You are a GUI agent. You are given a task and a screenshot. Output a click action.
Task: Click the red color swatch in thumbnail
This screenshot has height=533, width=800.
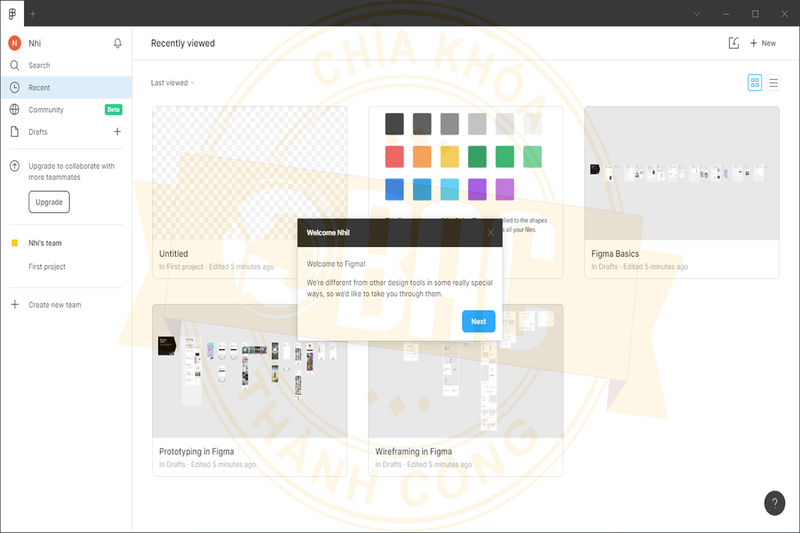click(x=394, y=157)
